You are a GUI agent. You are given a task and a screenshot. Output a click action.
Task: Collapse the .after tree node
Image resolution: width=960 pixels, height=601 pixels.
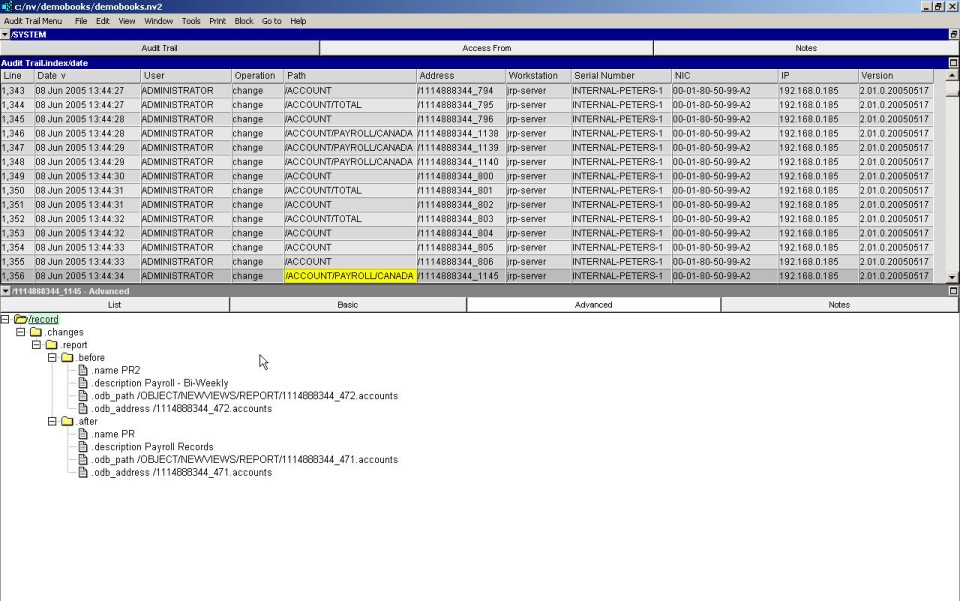coord(53,422)
